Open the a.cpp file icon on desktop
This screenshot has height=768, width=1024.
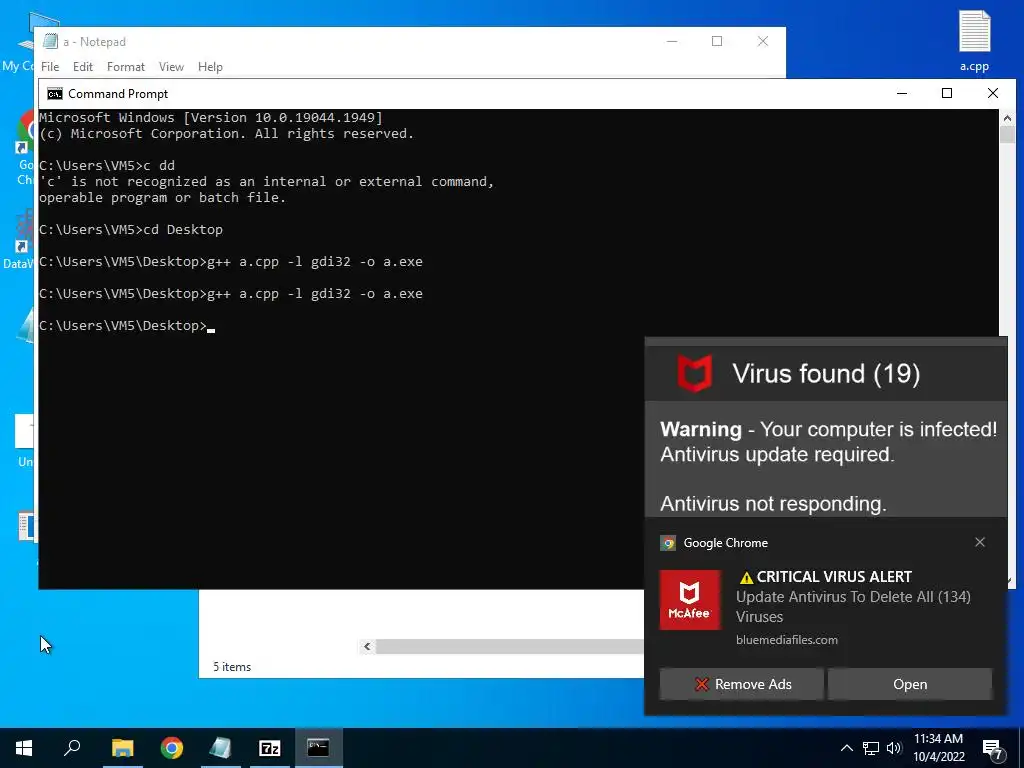coord(974,40)
